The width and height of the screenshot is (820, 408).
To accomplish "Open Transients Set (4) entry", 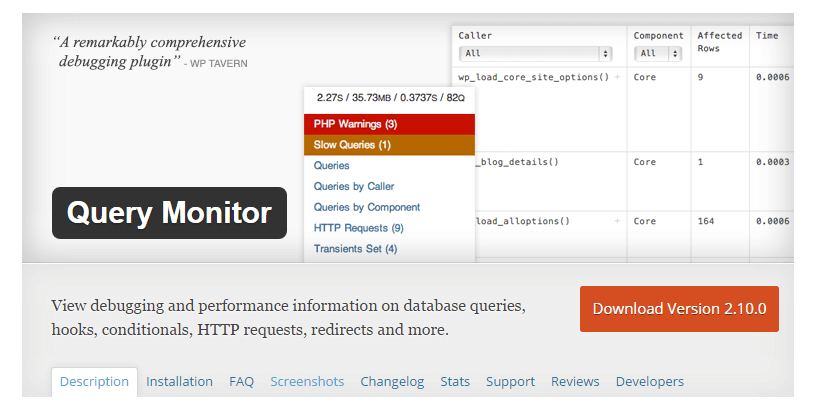I will [x=356, y=248].
